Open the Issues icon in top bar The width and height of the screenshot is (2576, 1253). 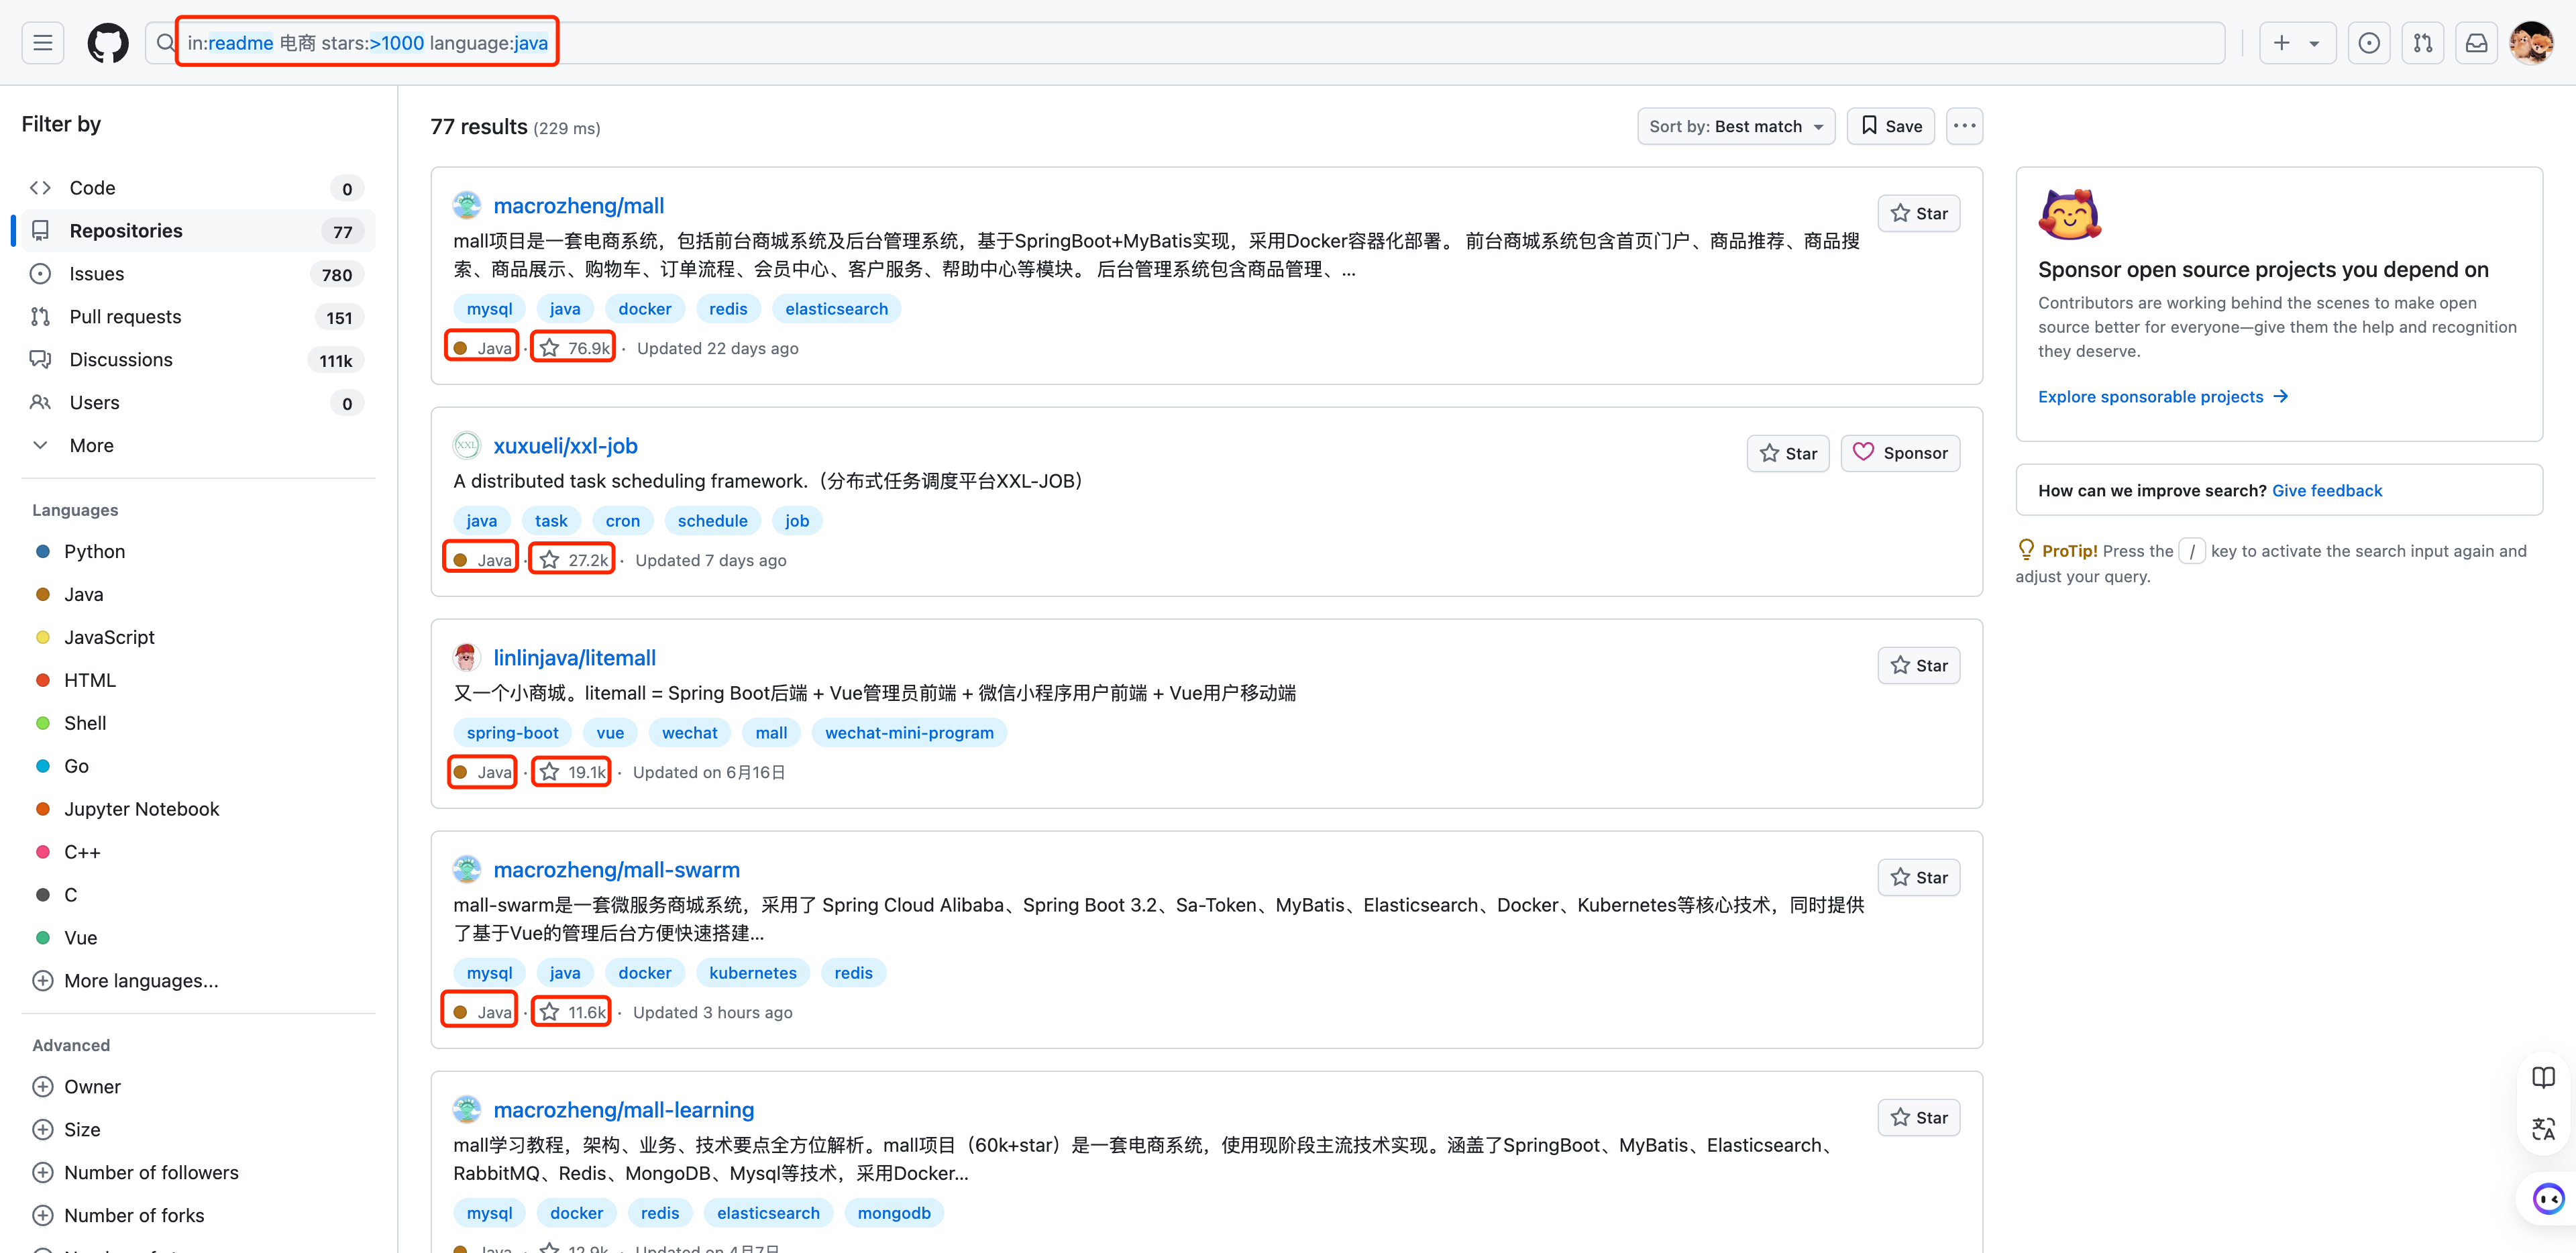click(x=2369, y=43)
